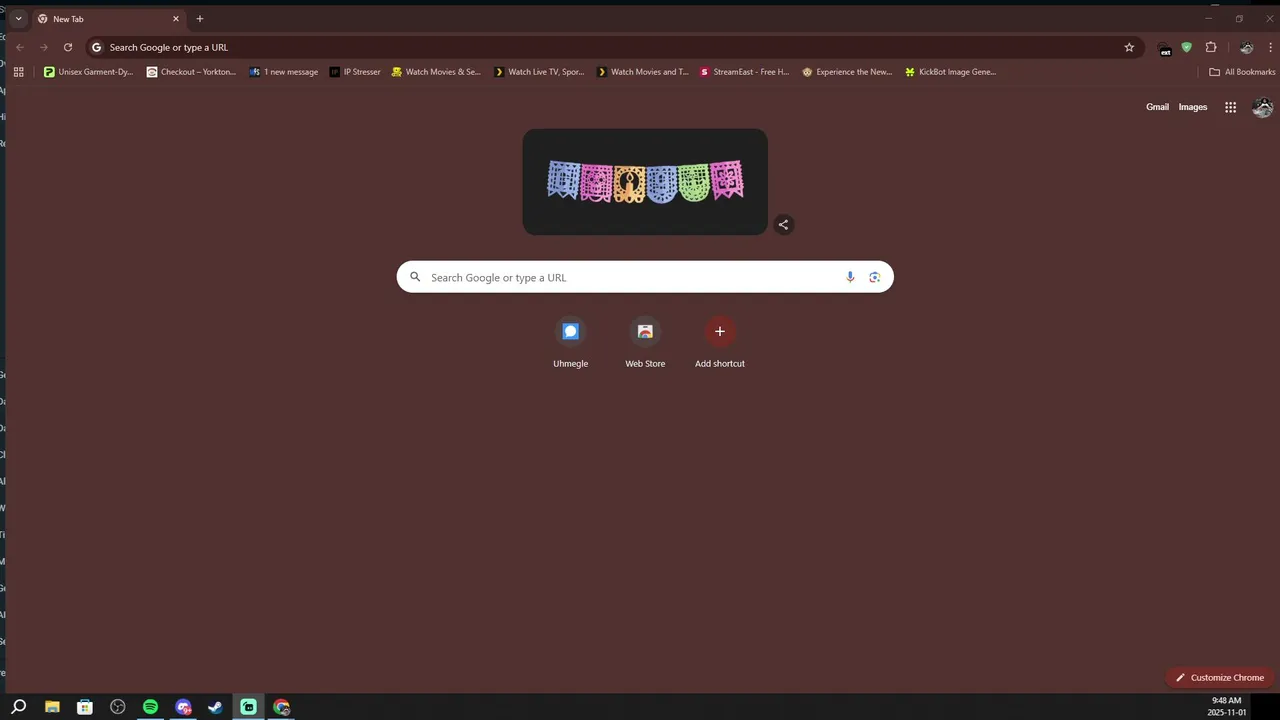Open 'Experience the New...' bookmark

pyautogui.click(x=847, y=72)
